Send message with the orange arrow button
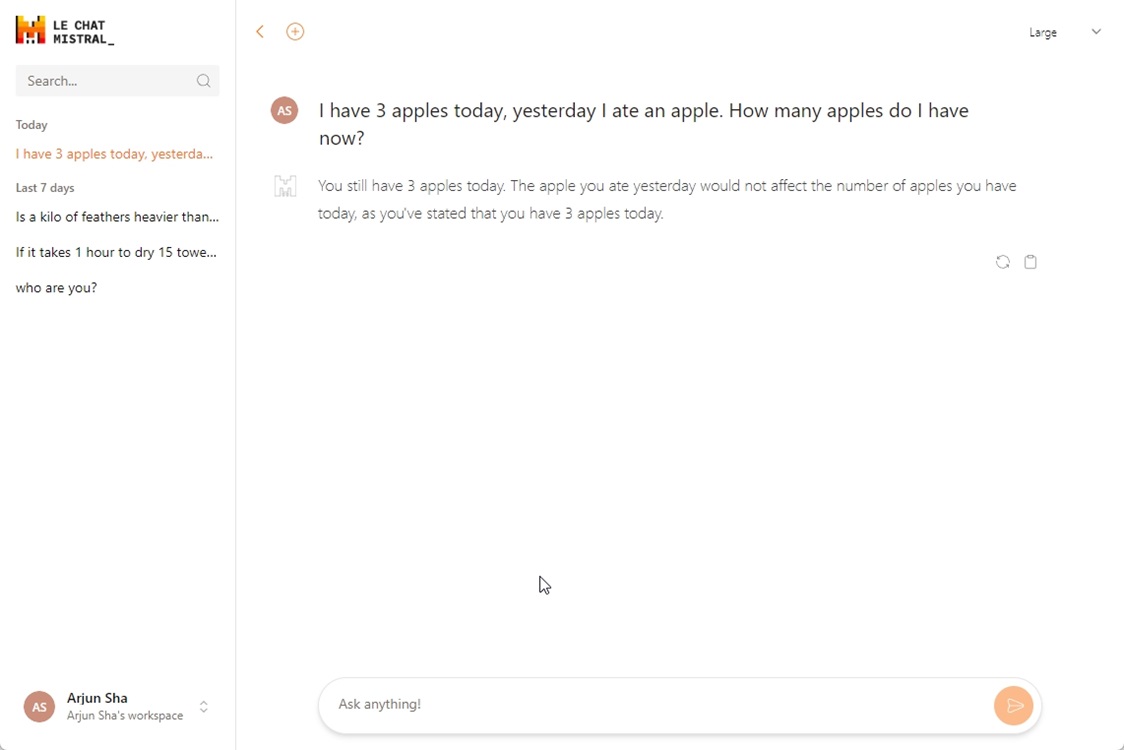 (1014, 706)
